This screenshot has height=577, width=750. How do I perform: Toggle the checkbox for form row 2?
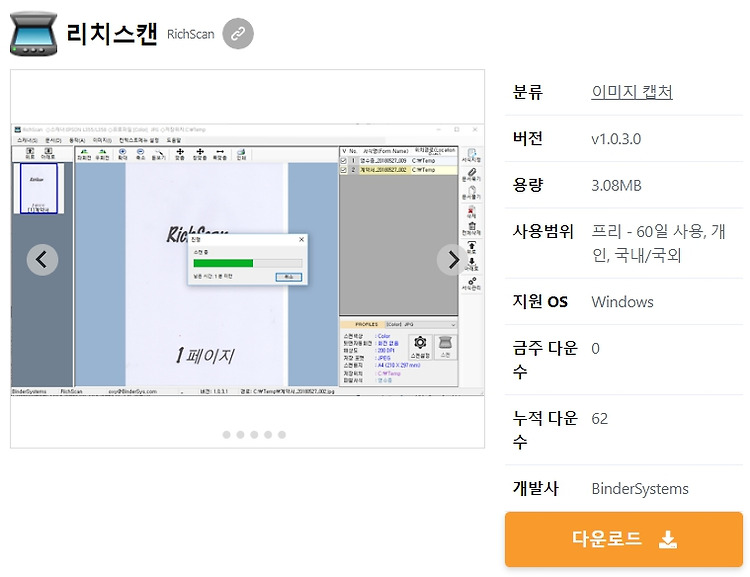coord(343,170)
